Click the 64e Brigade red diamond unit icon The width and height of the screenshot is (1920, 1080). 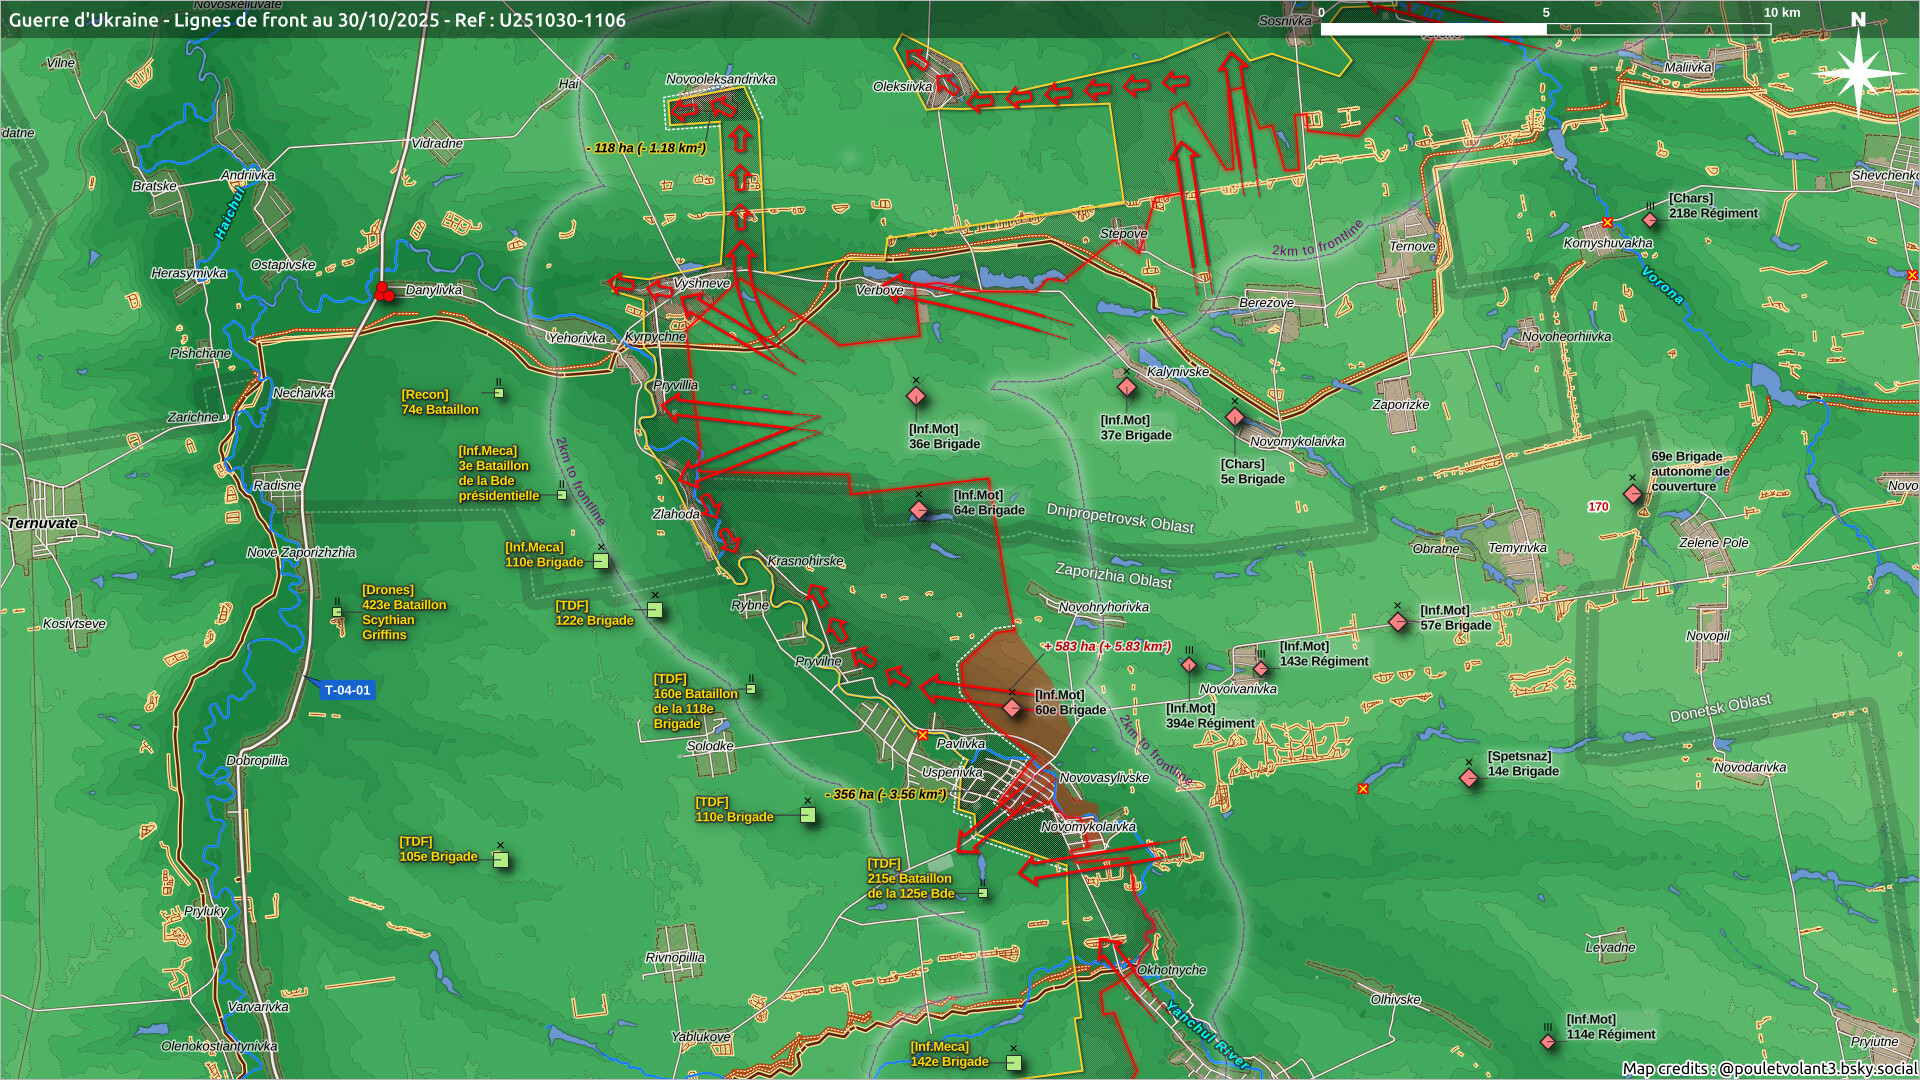point(918,510)
